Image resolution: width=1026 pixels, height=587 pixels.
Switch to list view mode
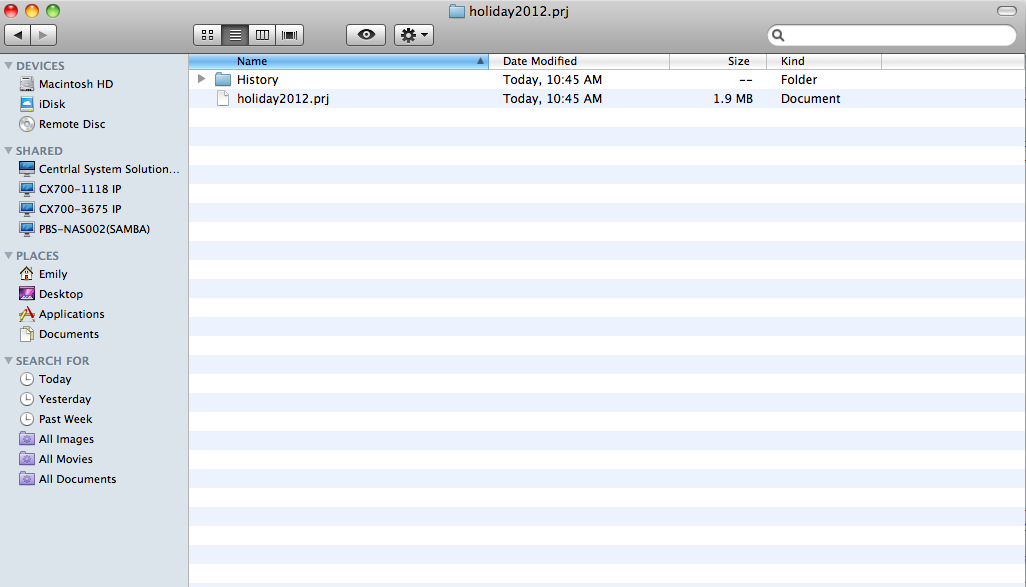[235, 35]
